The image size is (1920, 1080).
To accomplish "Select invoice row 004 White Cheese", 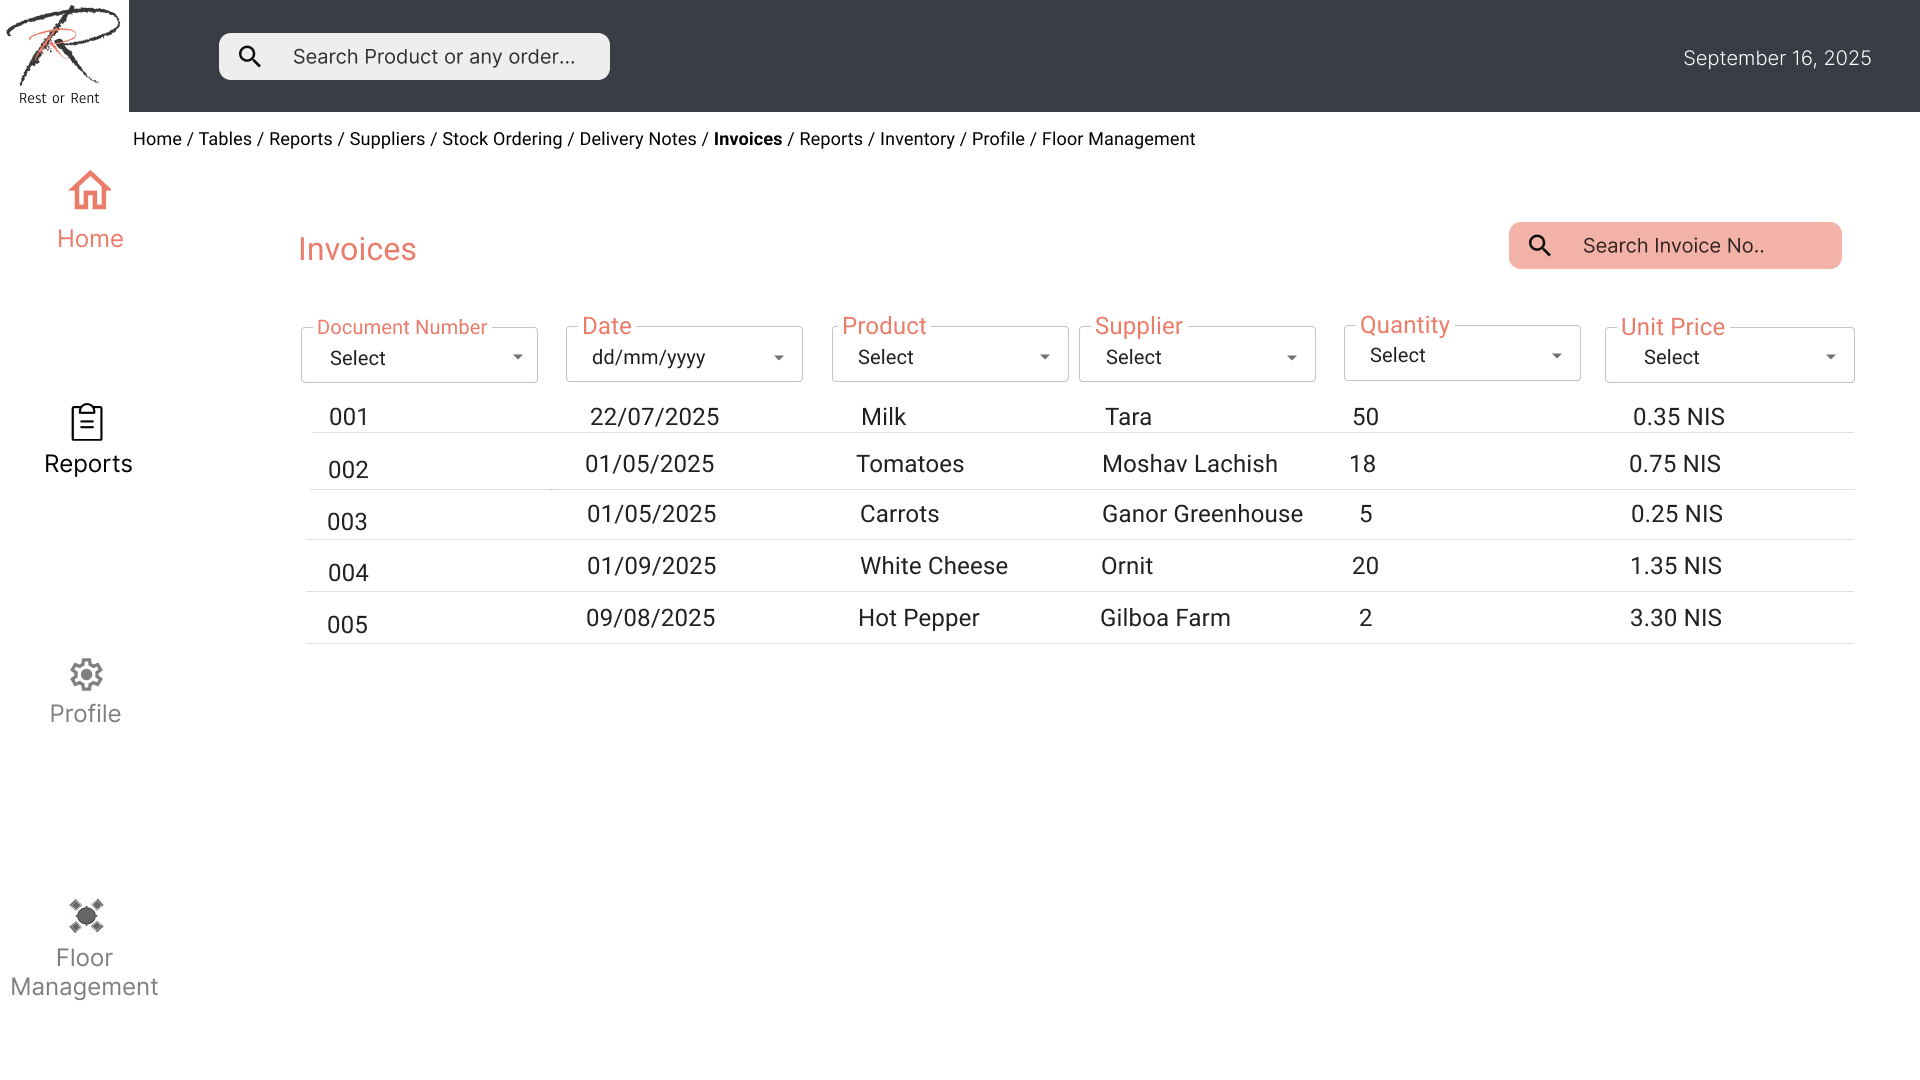I will 933,566.
